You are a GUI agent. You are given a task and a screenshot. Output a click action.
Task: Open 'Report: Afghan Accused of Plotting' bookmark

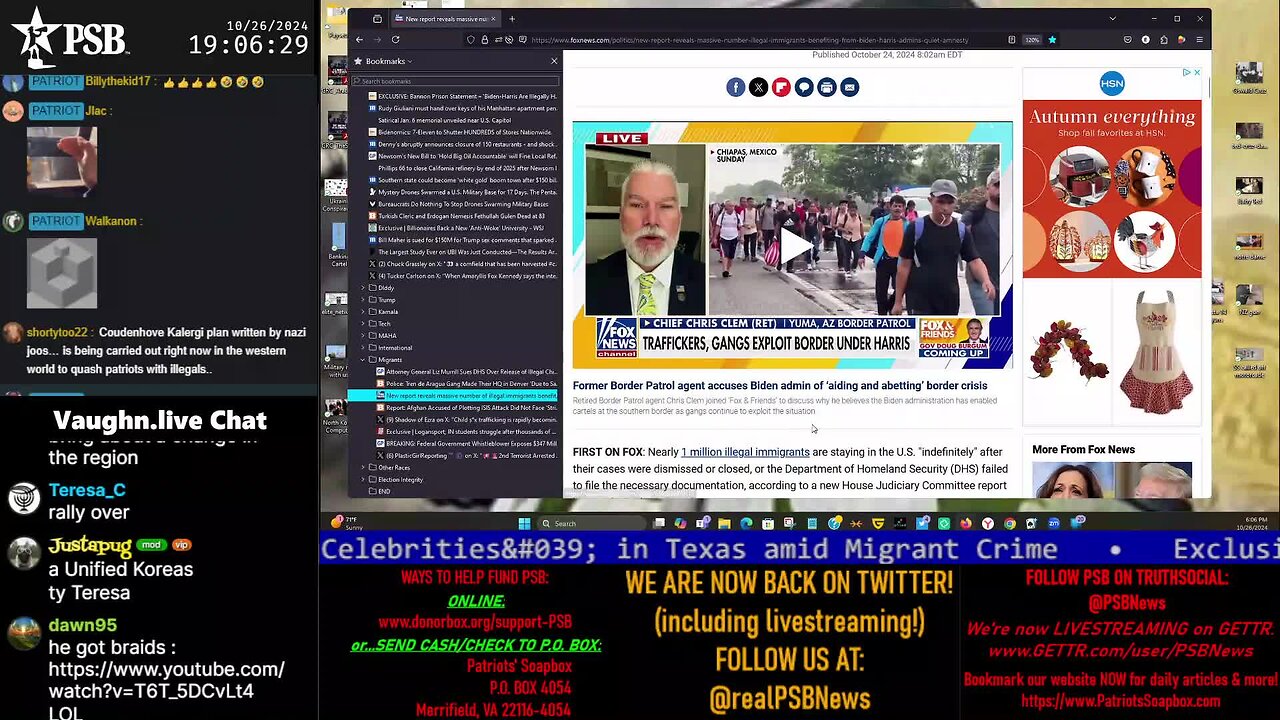point(466,408)
